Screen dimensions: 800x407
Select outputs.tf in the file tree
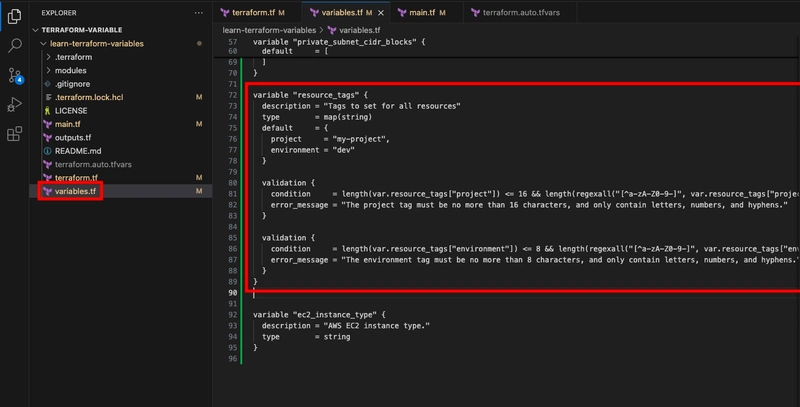[x=73, y=138]
